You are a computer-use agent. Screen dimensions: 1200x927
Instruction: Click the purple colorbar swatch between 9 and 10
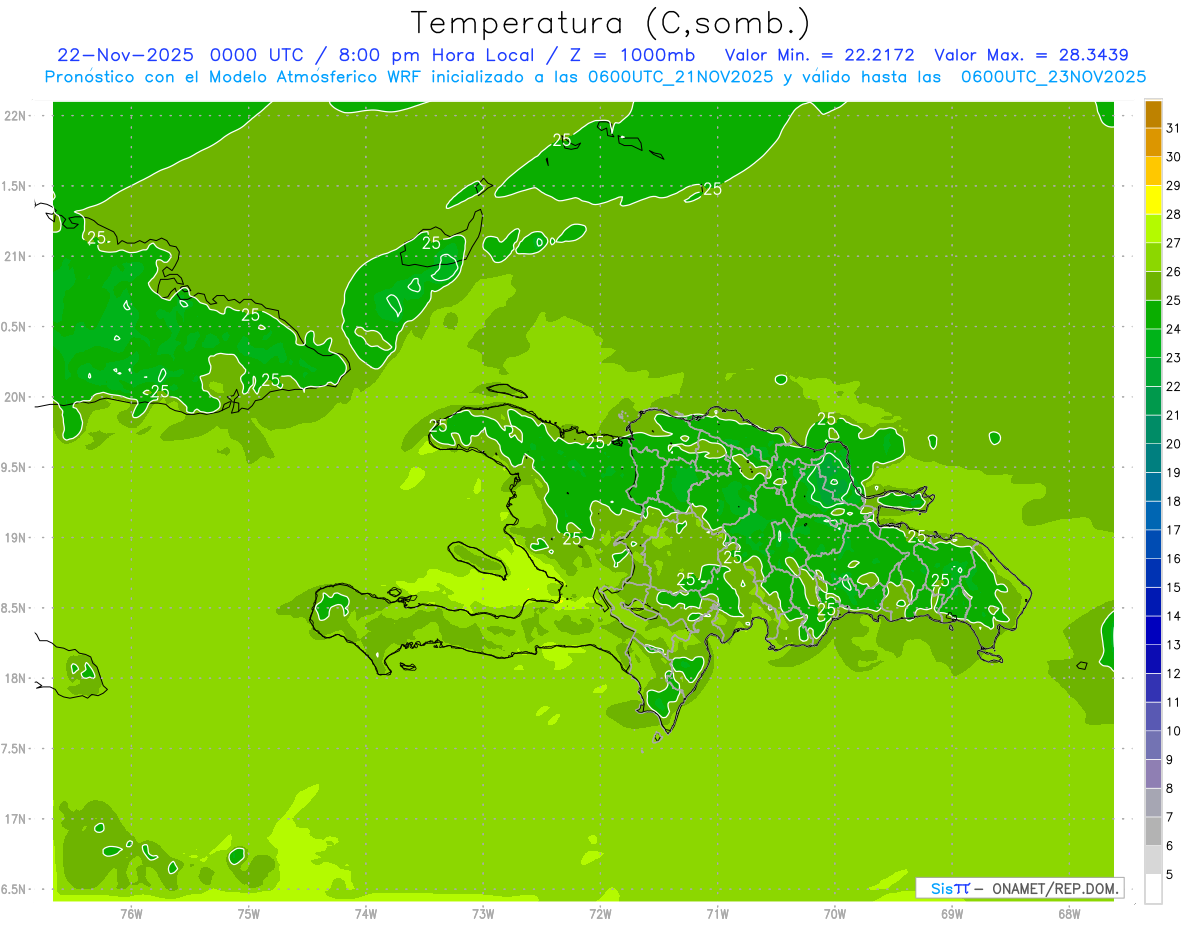[1153, 745]
